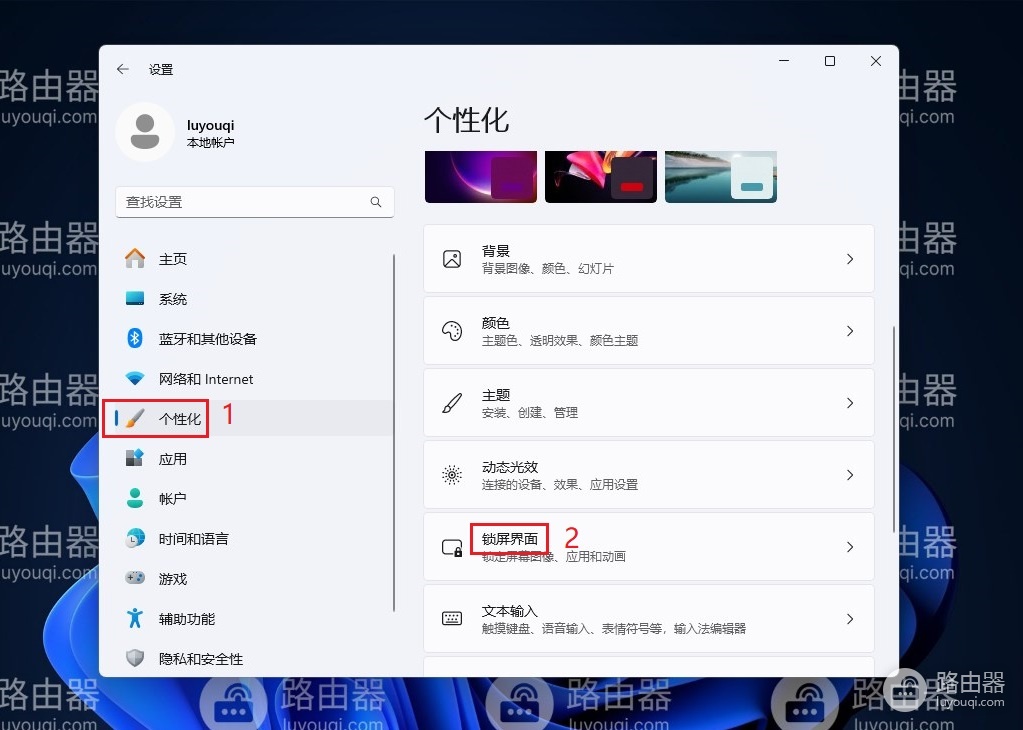Minimize the Settings window
Image resolution: width=1023 pixels, height=730 pixels.
(x=784, y=61)
